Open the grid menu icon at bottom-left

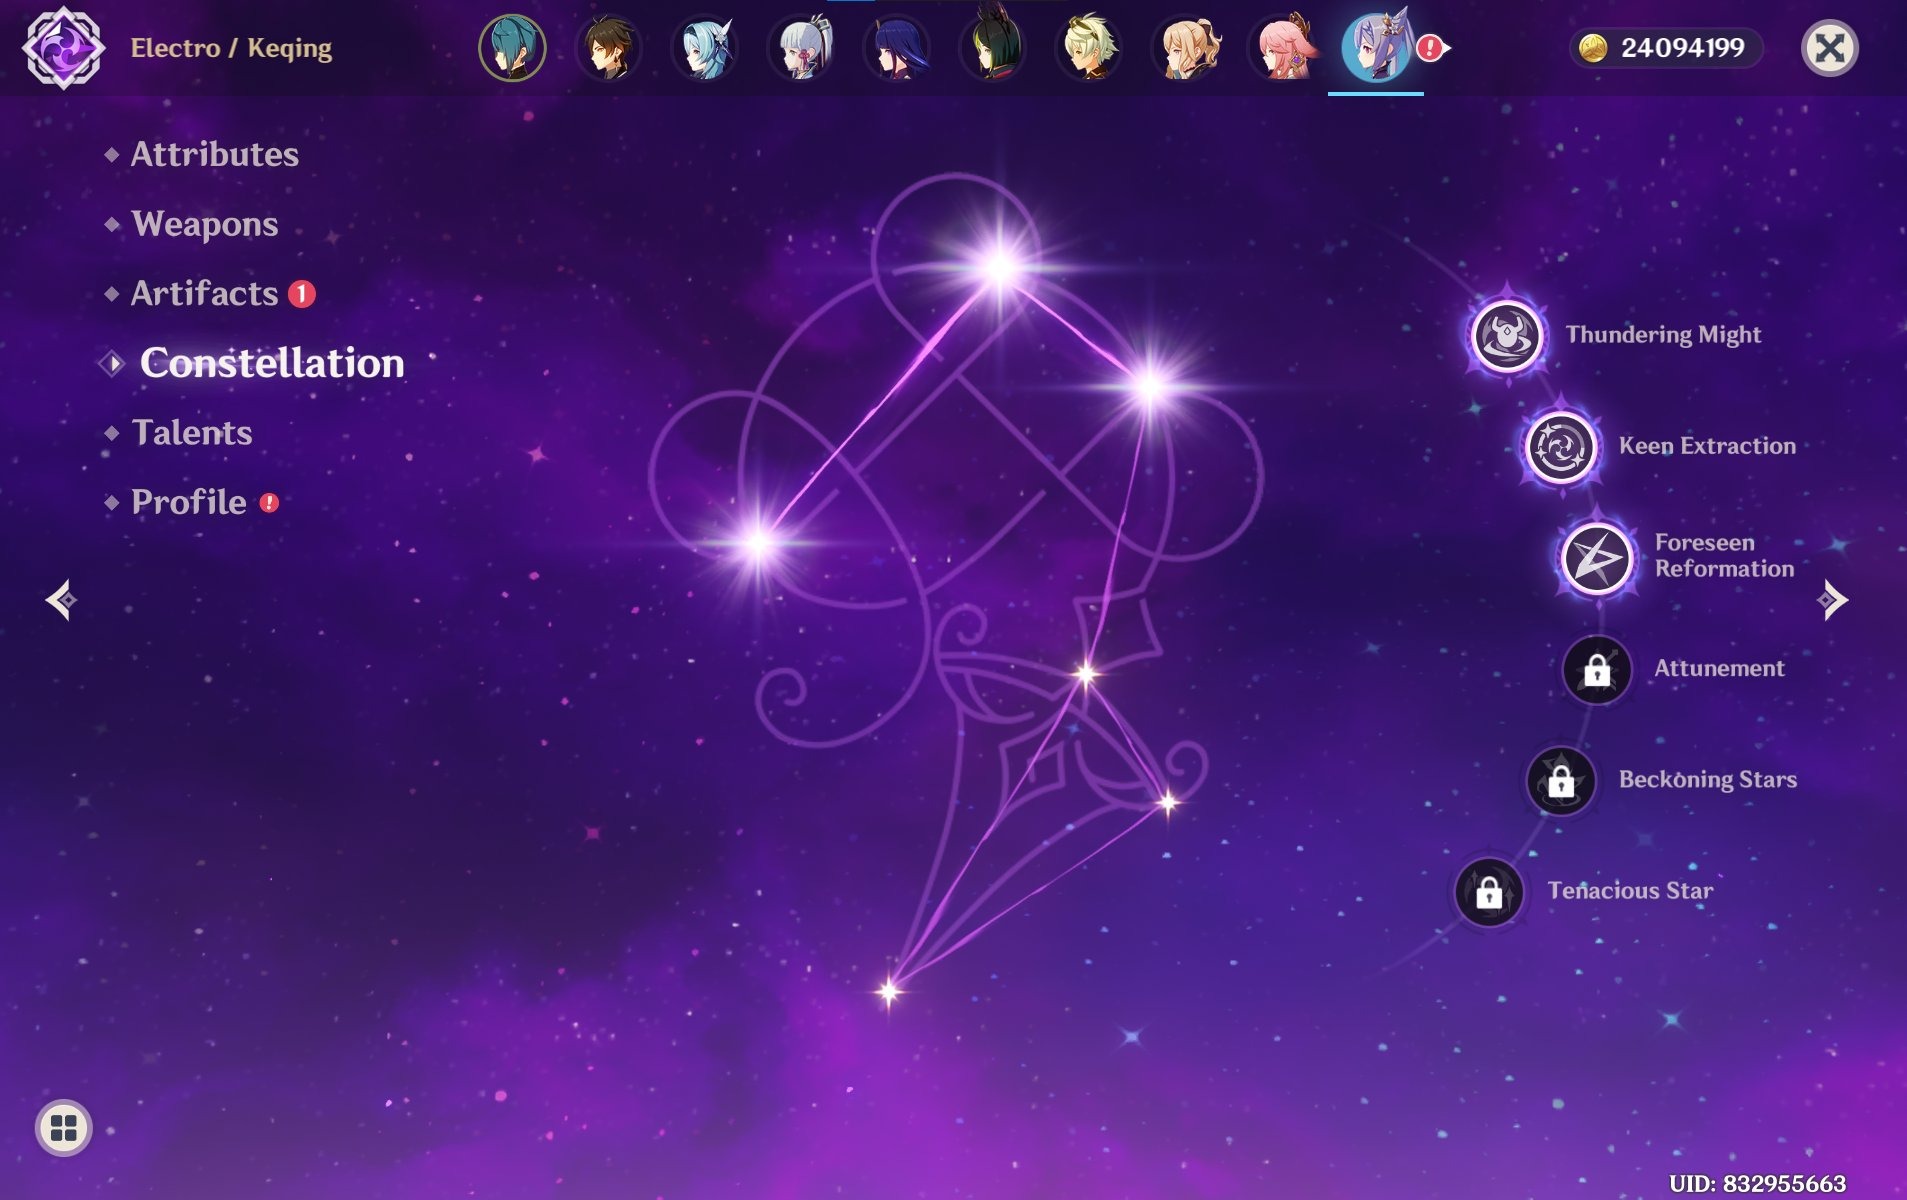click(x=64, y=1128)
